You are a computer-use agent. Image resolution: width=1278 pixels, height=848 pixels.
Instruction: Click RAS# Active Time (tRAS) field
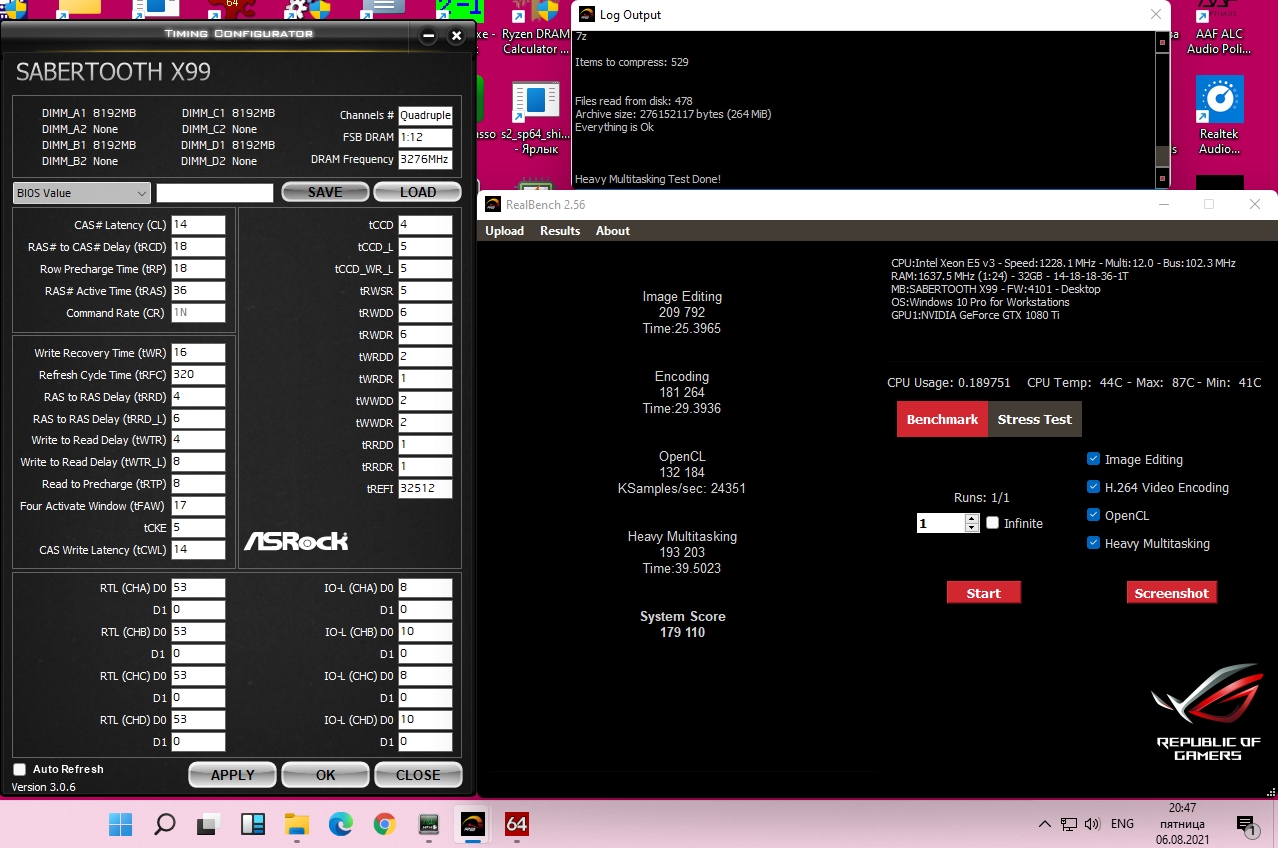pyautogui.click(x=198, y=291)
